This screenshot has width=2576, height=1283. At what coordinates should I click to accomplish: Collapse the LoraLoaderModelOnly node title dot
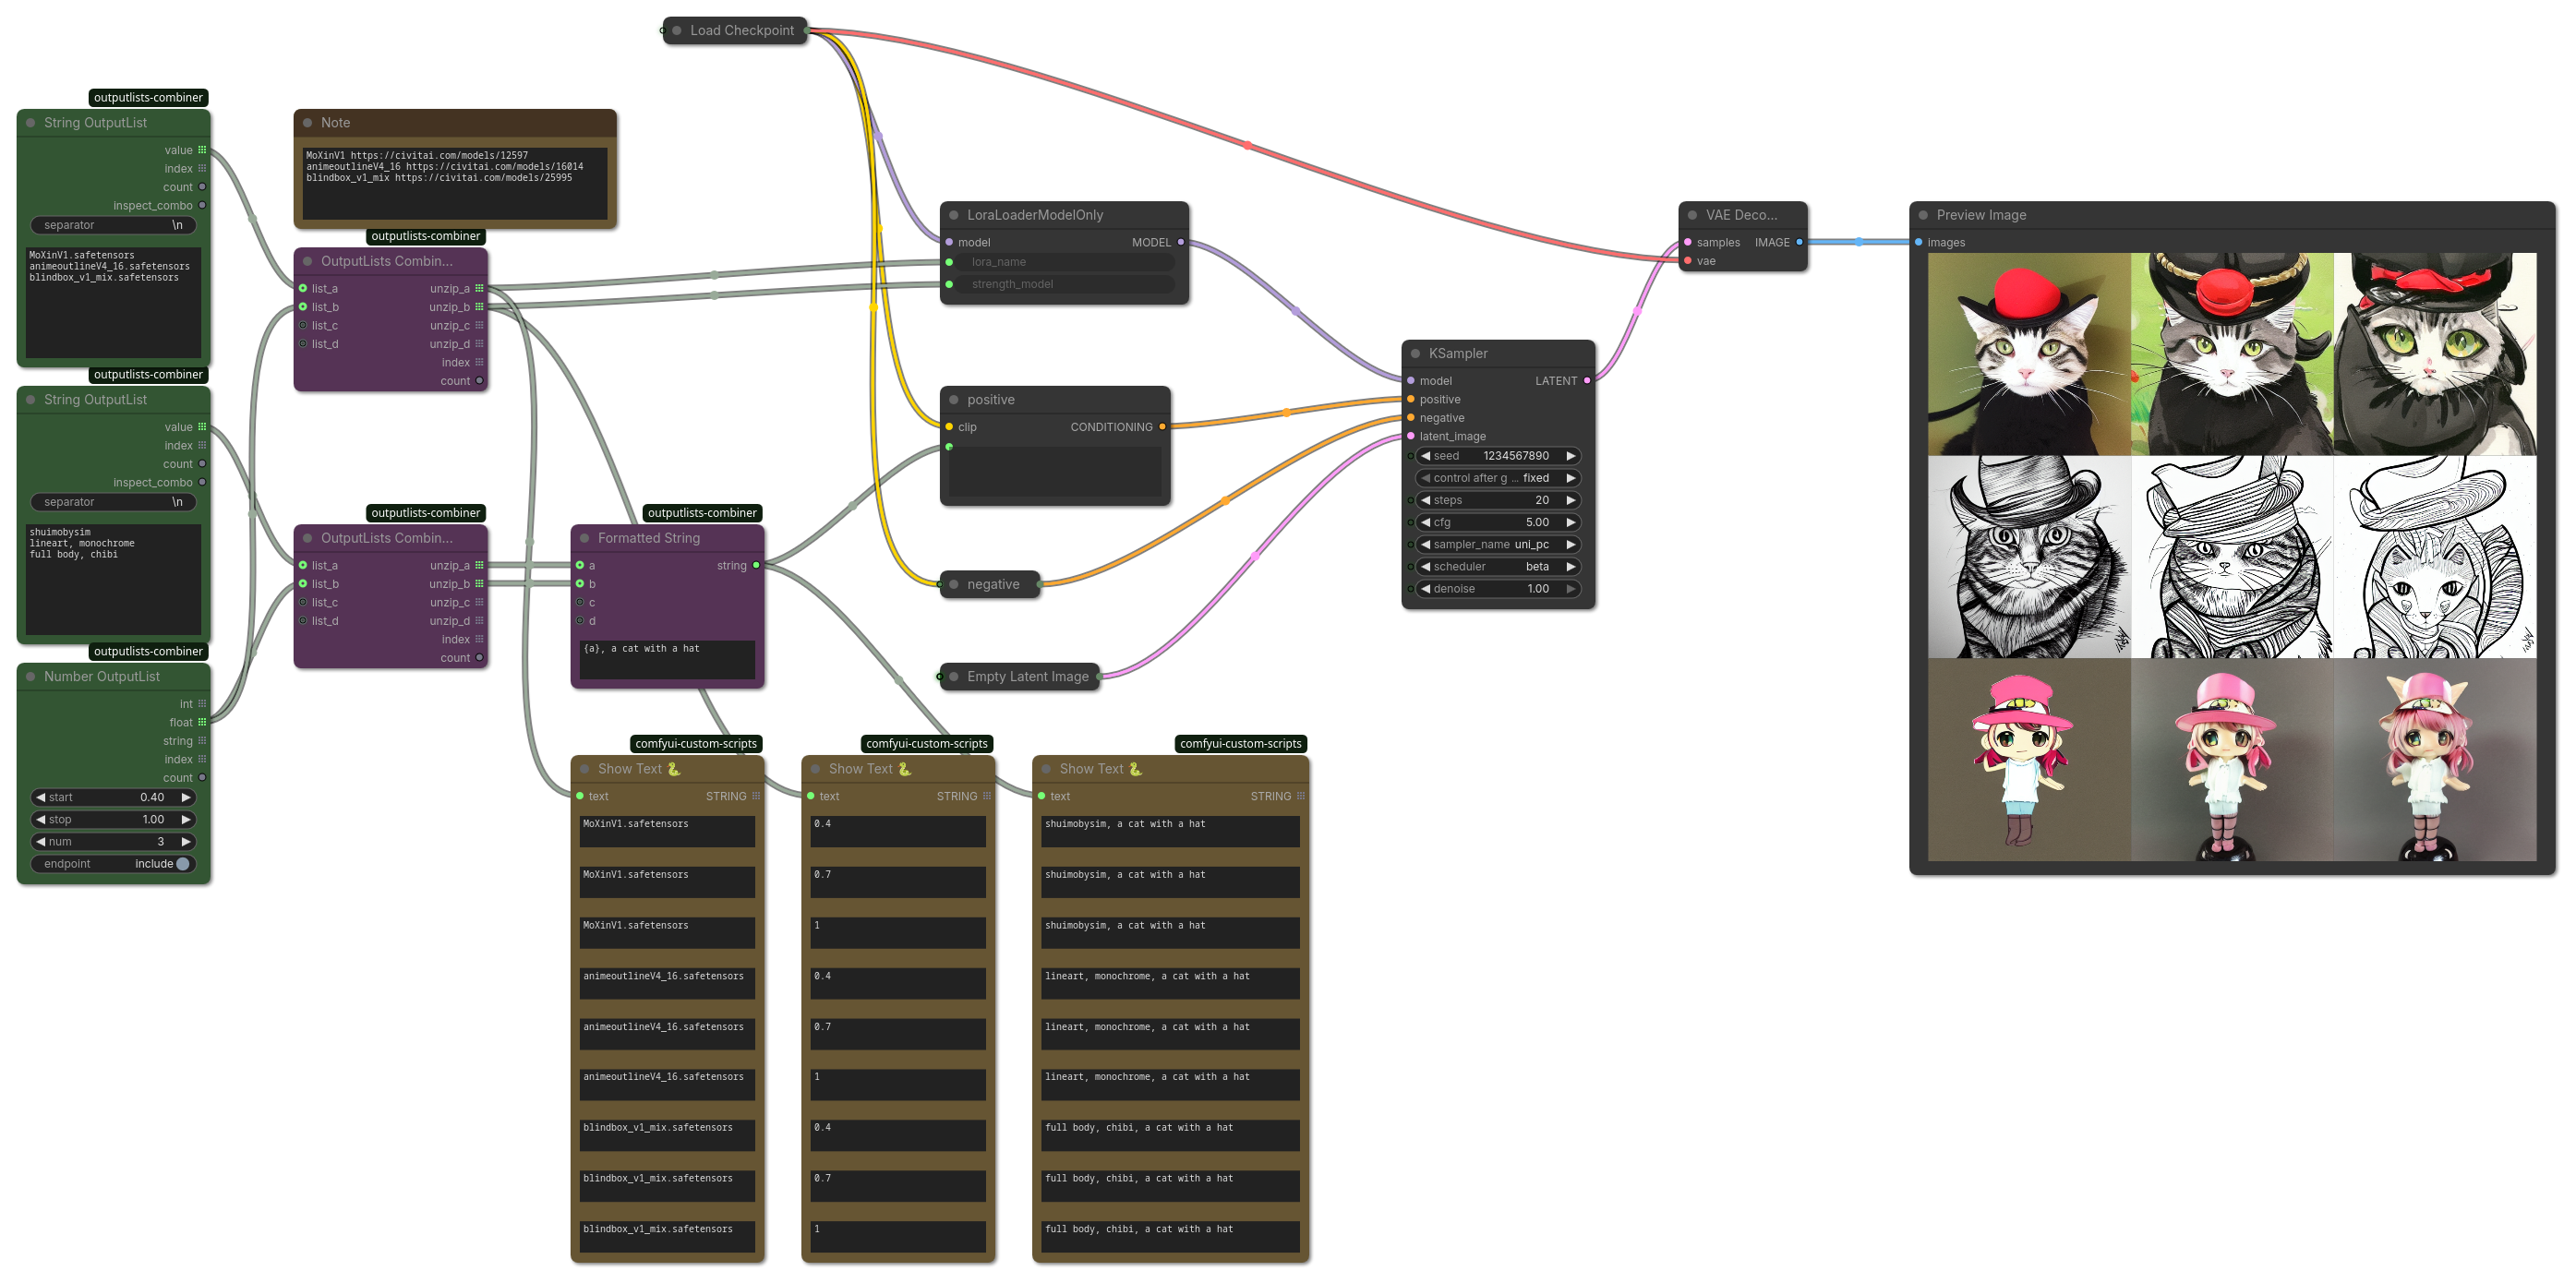(x=954, y=215)
